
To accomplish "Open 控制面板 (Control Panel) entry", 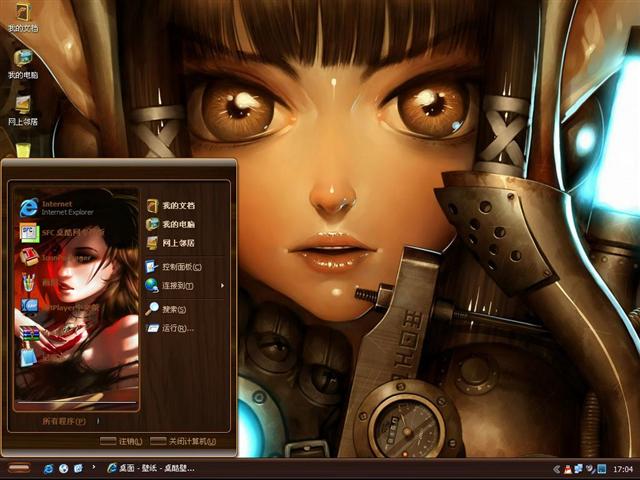I will coord(181,267).
